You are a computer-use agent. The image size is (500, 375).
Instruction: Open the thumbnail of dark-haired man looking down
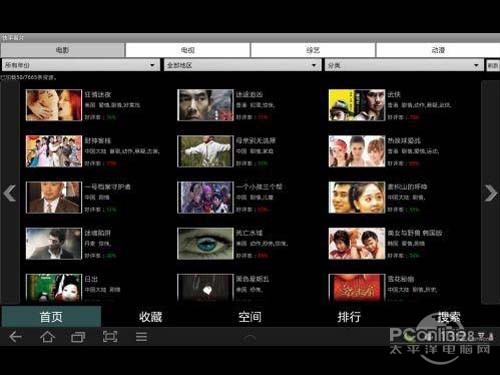54,243
